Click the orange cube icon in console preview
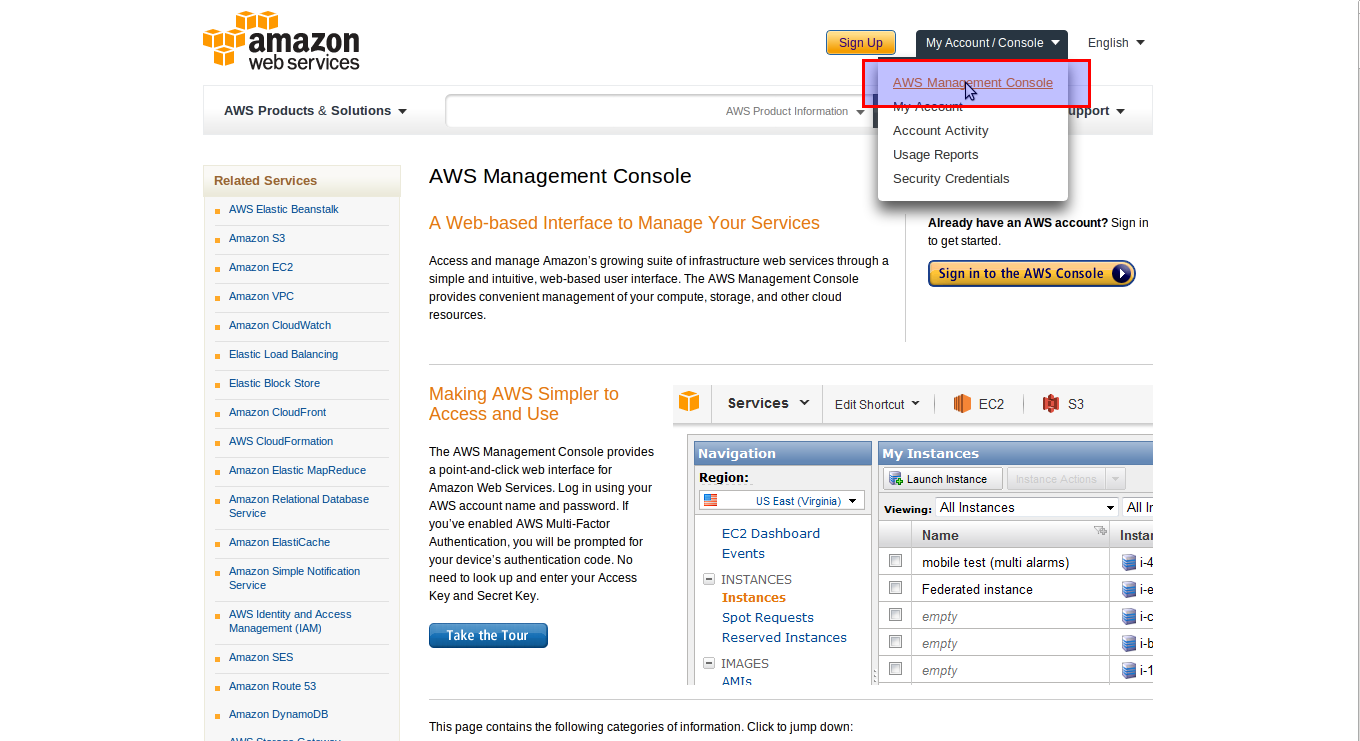Image resolution: width=1360 pixels, height=741 pixels. [689, 402]
